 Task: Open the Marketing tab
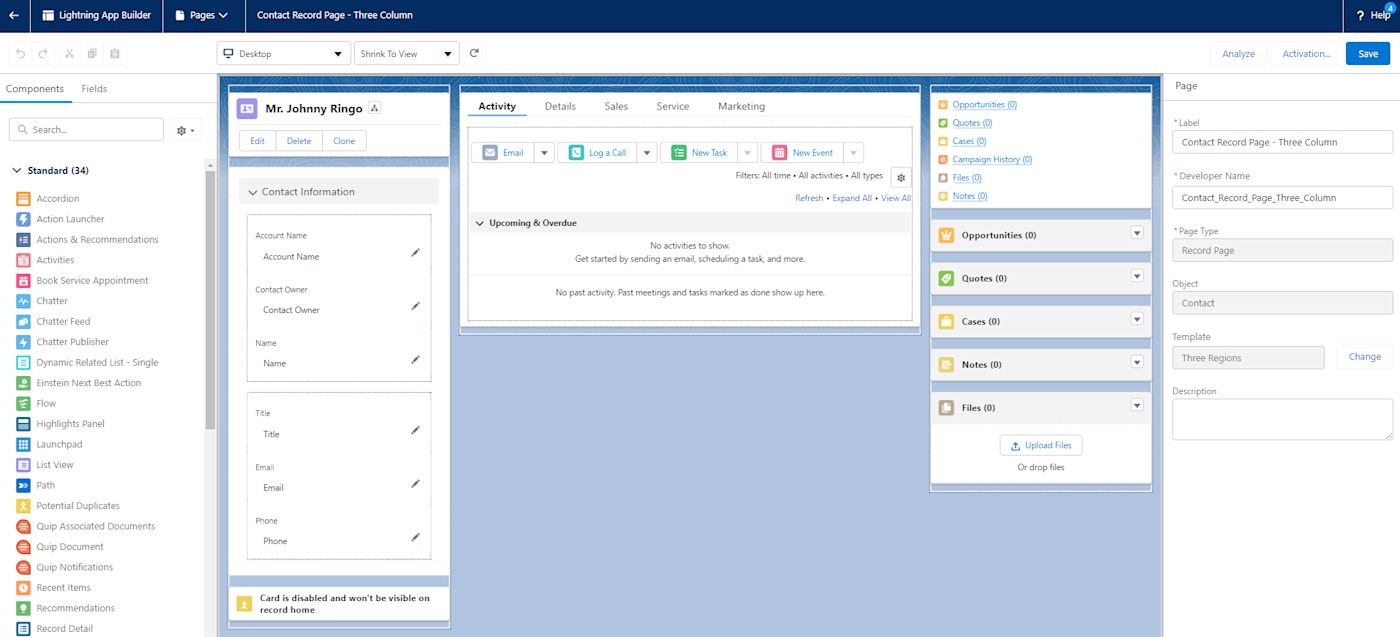point(741,106)
